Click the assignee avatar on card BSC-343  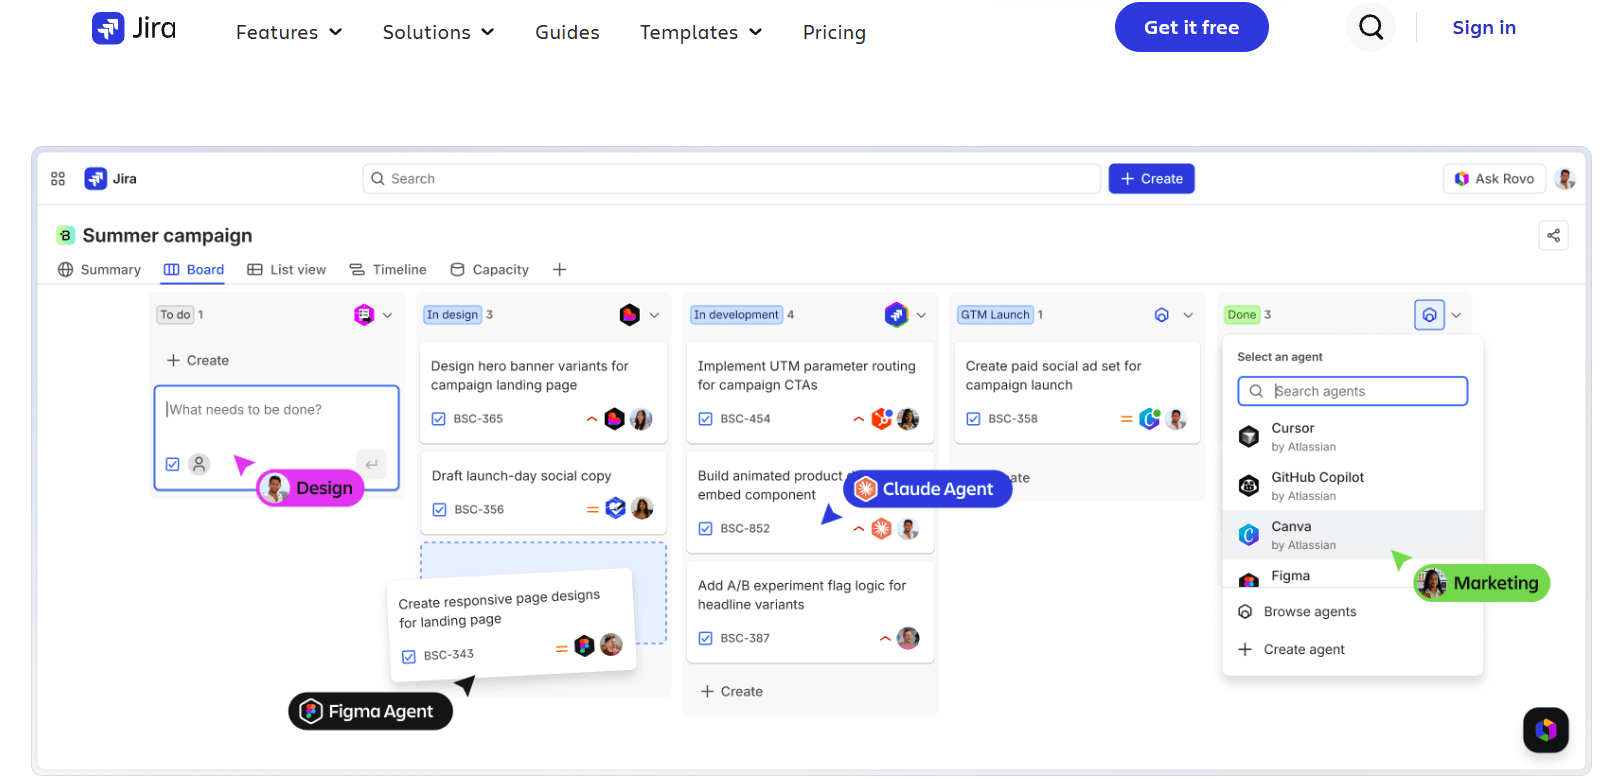[x=611, y=645]
